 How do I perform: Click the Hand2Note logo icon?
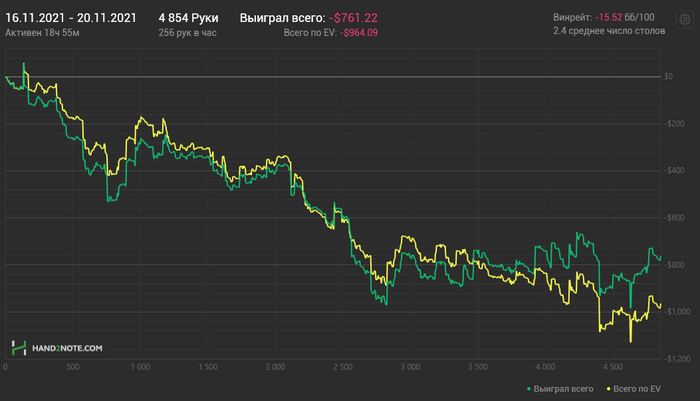pos(19,348)
